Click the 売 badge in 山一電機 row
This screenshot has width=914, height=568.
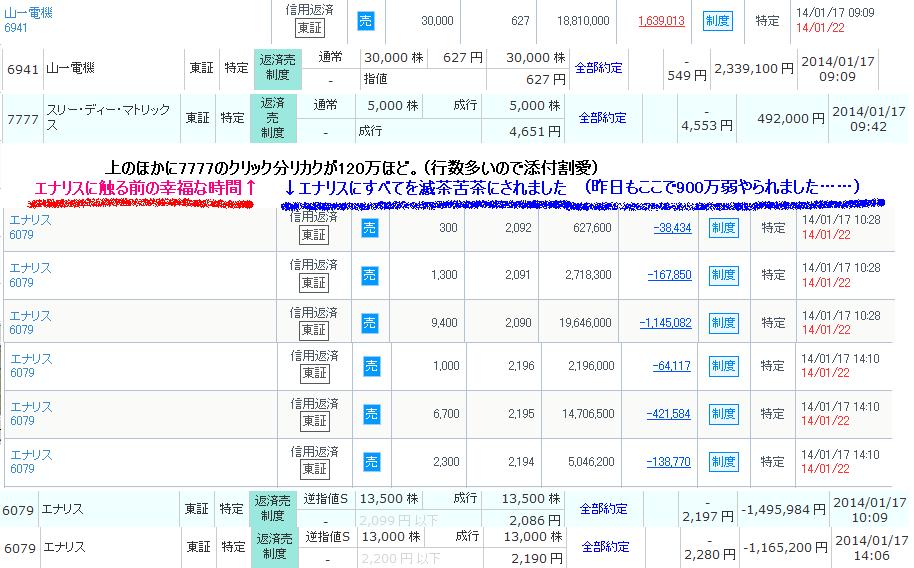(x=365, y=21)
